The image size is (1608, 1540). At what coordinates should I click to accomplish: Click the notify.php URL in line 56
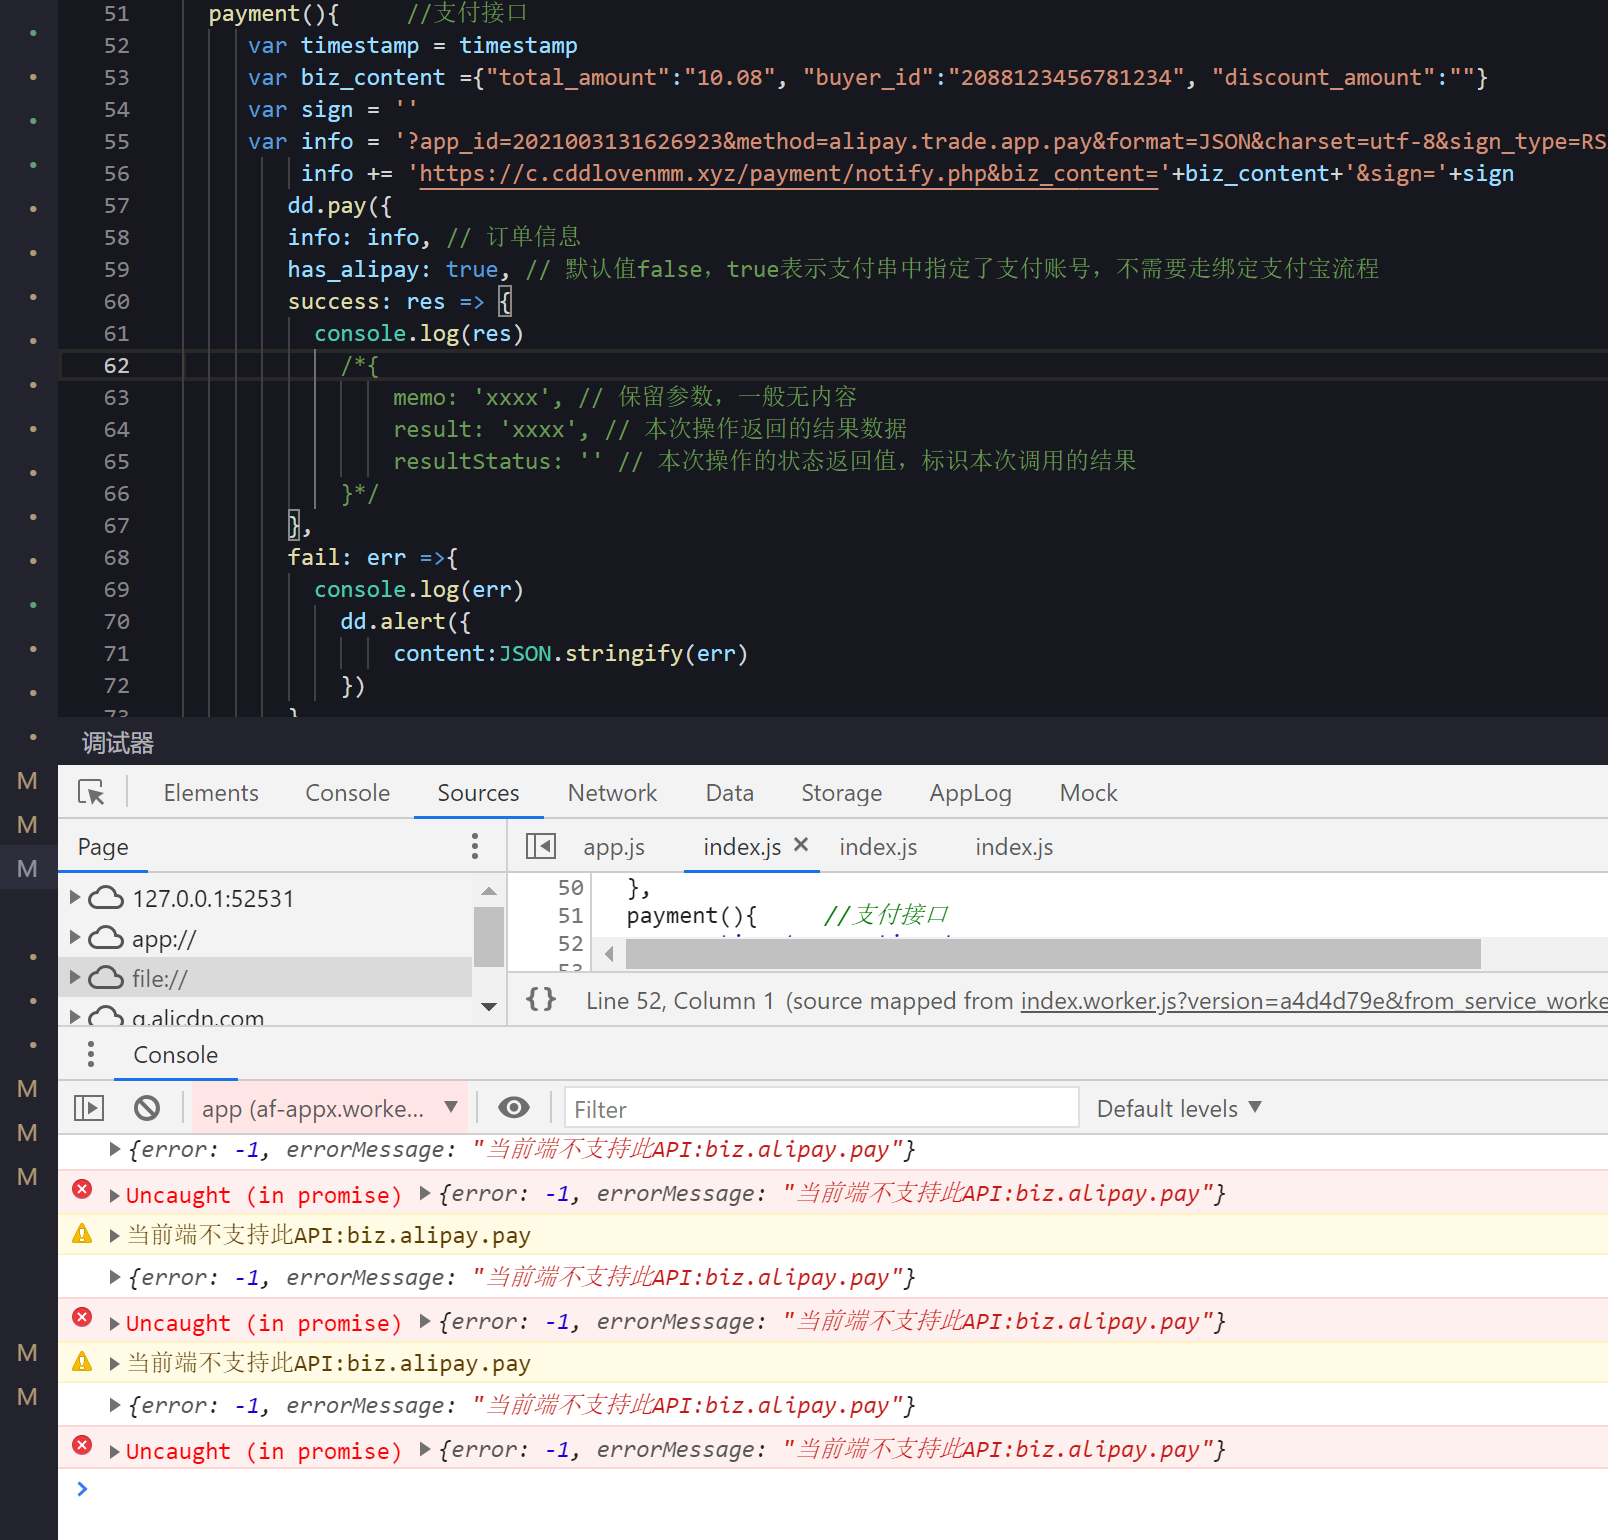(x=787, y=174)
